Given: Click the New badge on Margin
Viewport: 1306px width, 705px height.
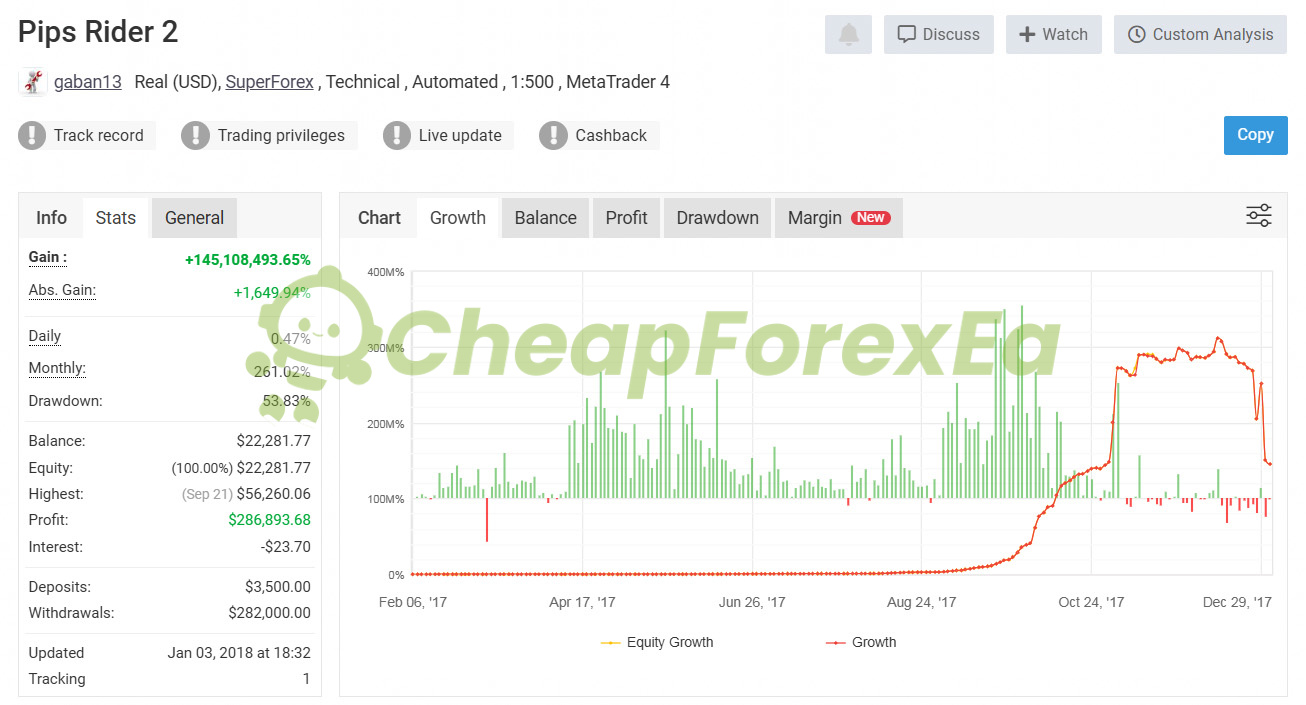Looking at the screenshot, I should click(x=870, y=217).
